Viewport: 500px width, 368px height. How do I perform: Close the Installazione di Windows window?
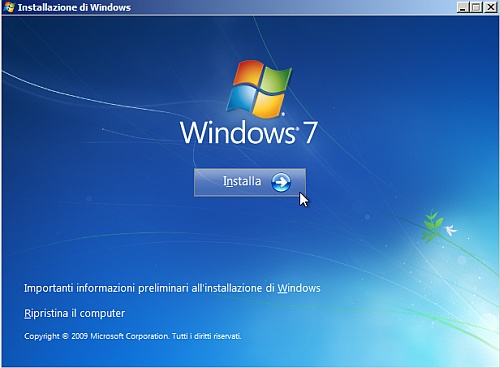tap(491, 7)
